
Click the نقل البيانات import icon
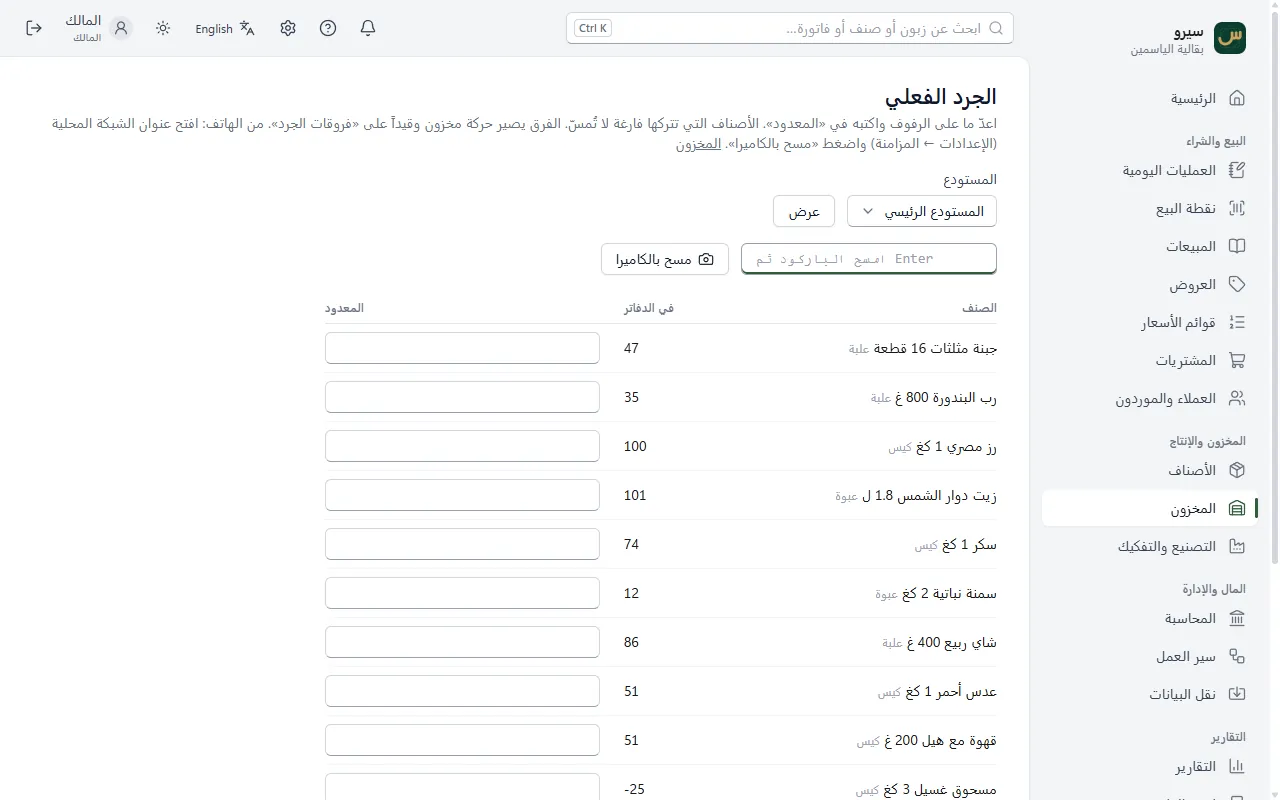(x=1237, y=694)
